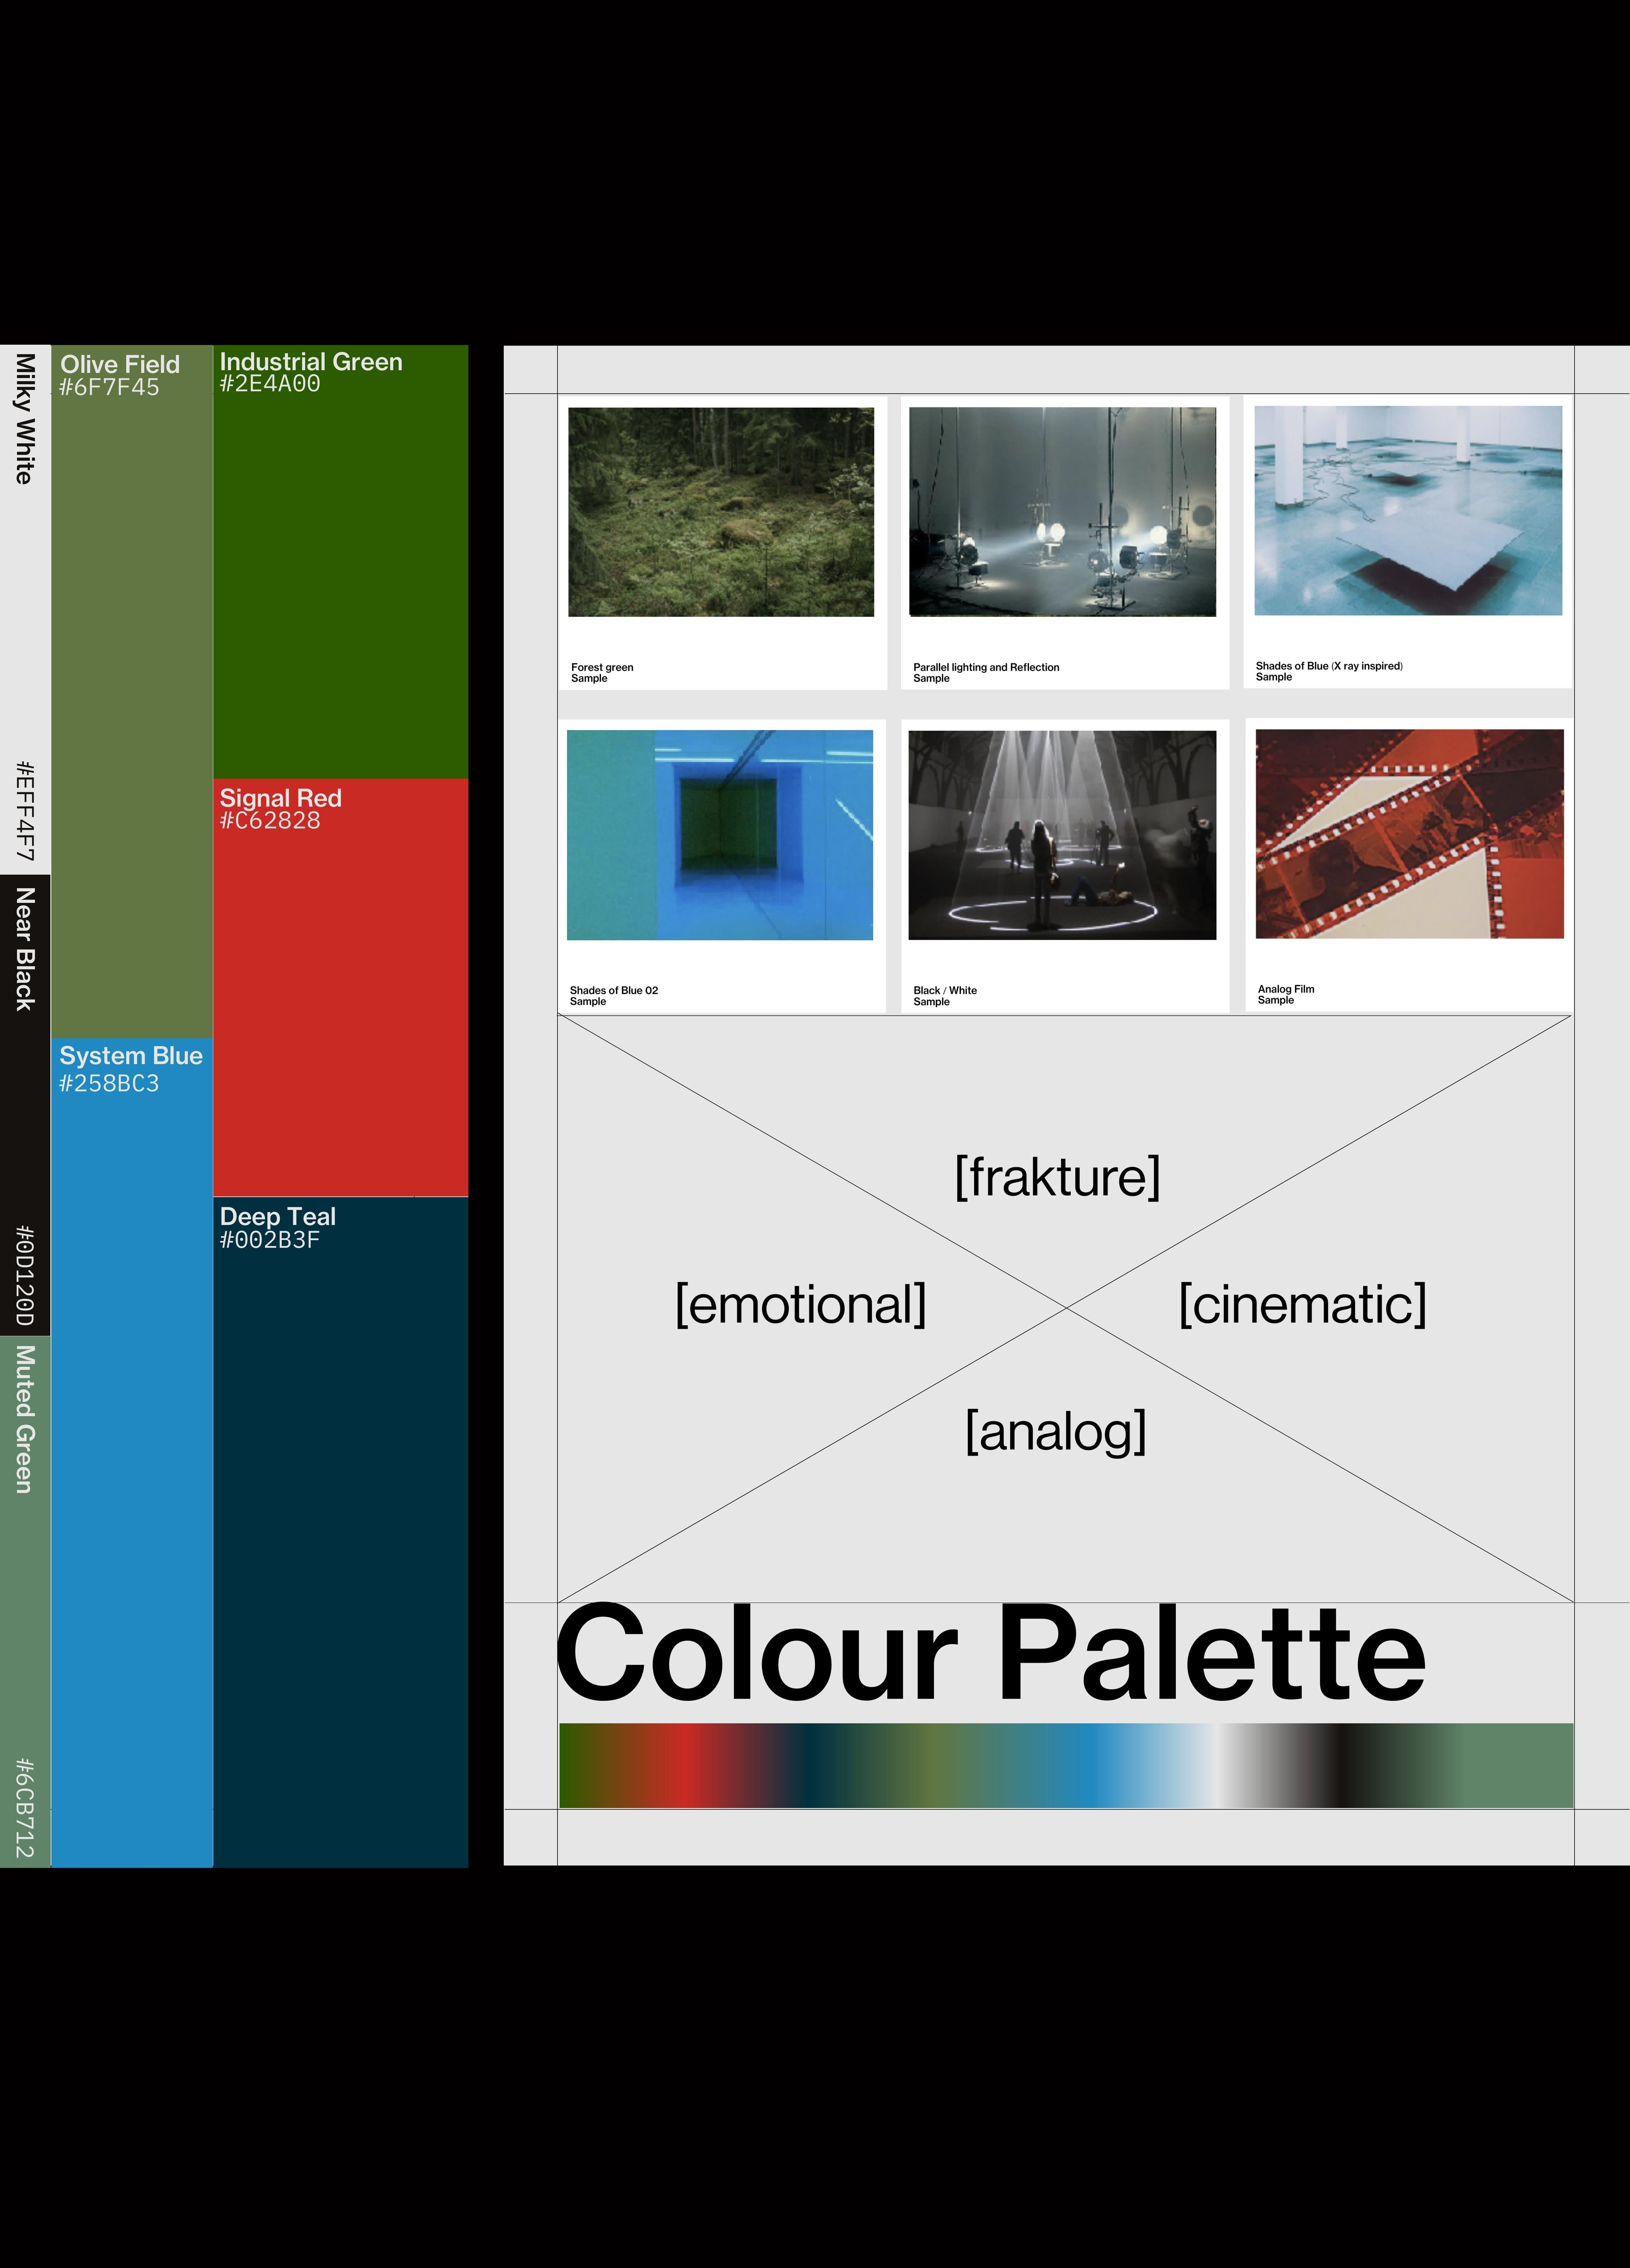Select the Industrial Green swatch
This screenshot has width=1630, height=2268.
(x=341, y=562)
